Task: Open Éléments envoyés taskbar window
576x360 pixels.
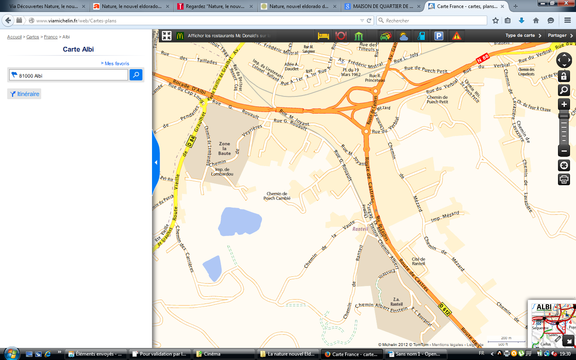Action: (96, 354)
